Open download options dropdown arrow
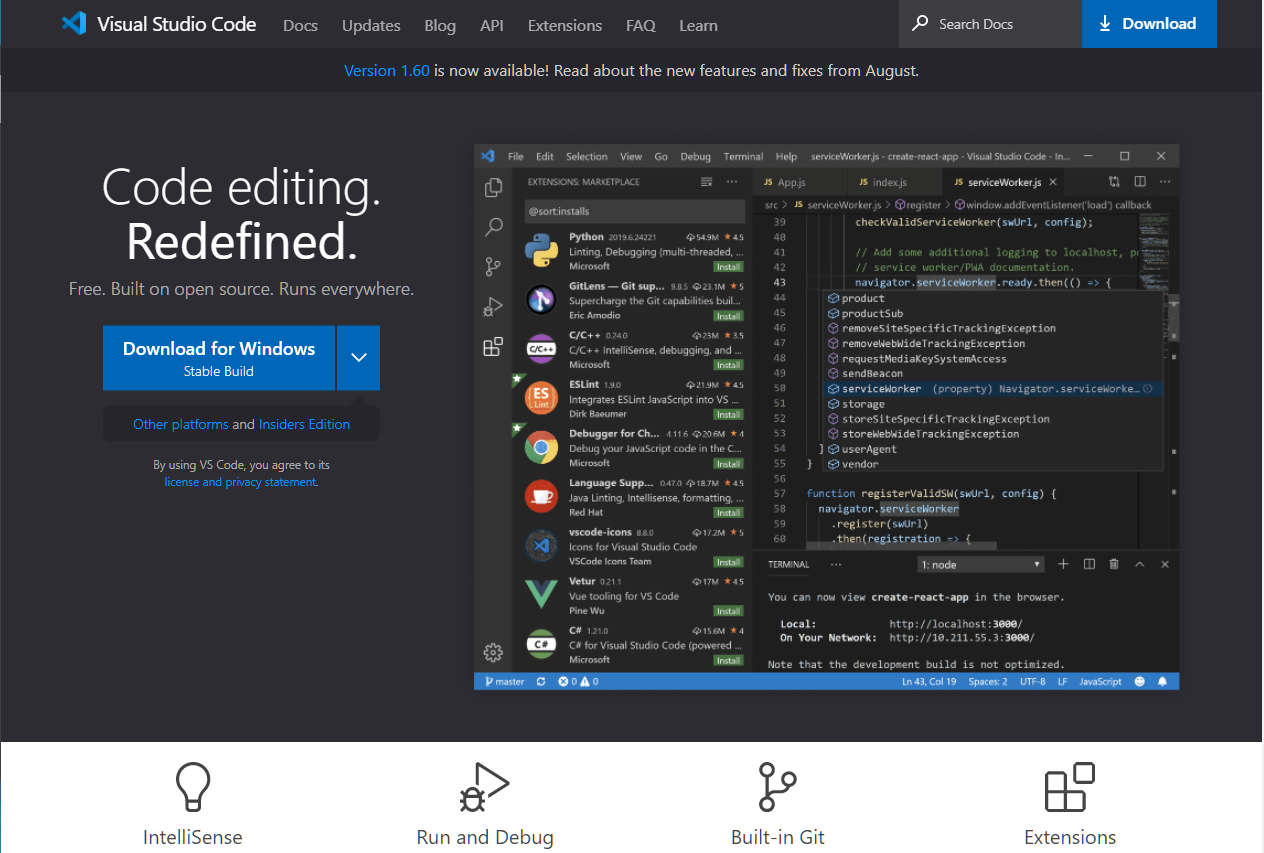 click(358, 358)
